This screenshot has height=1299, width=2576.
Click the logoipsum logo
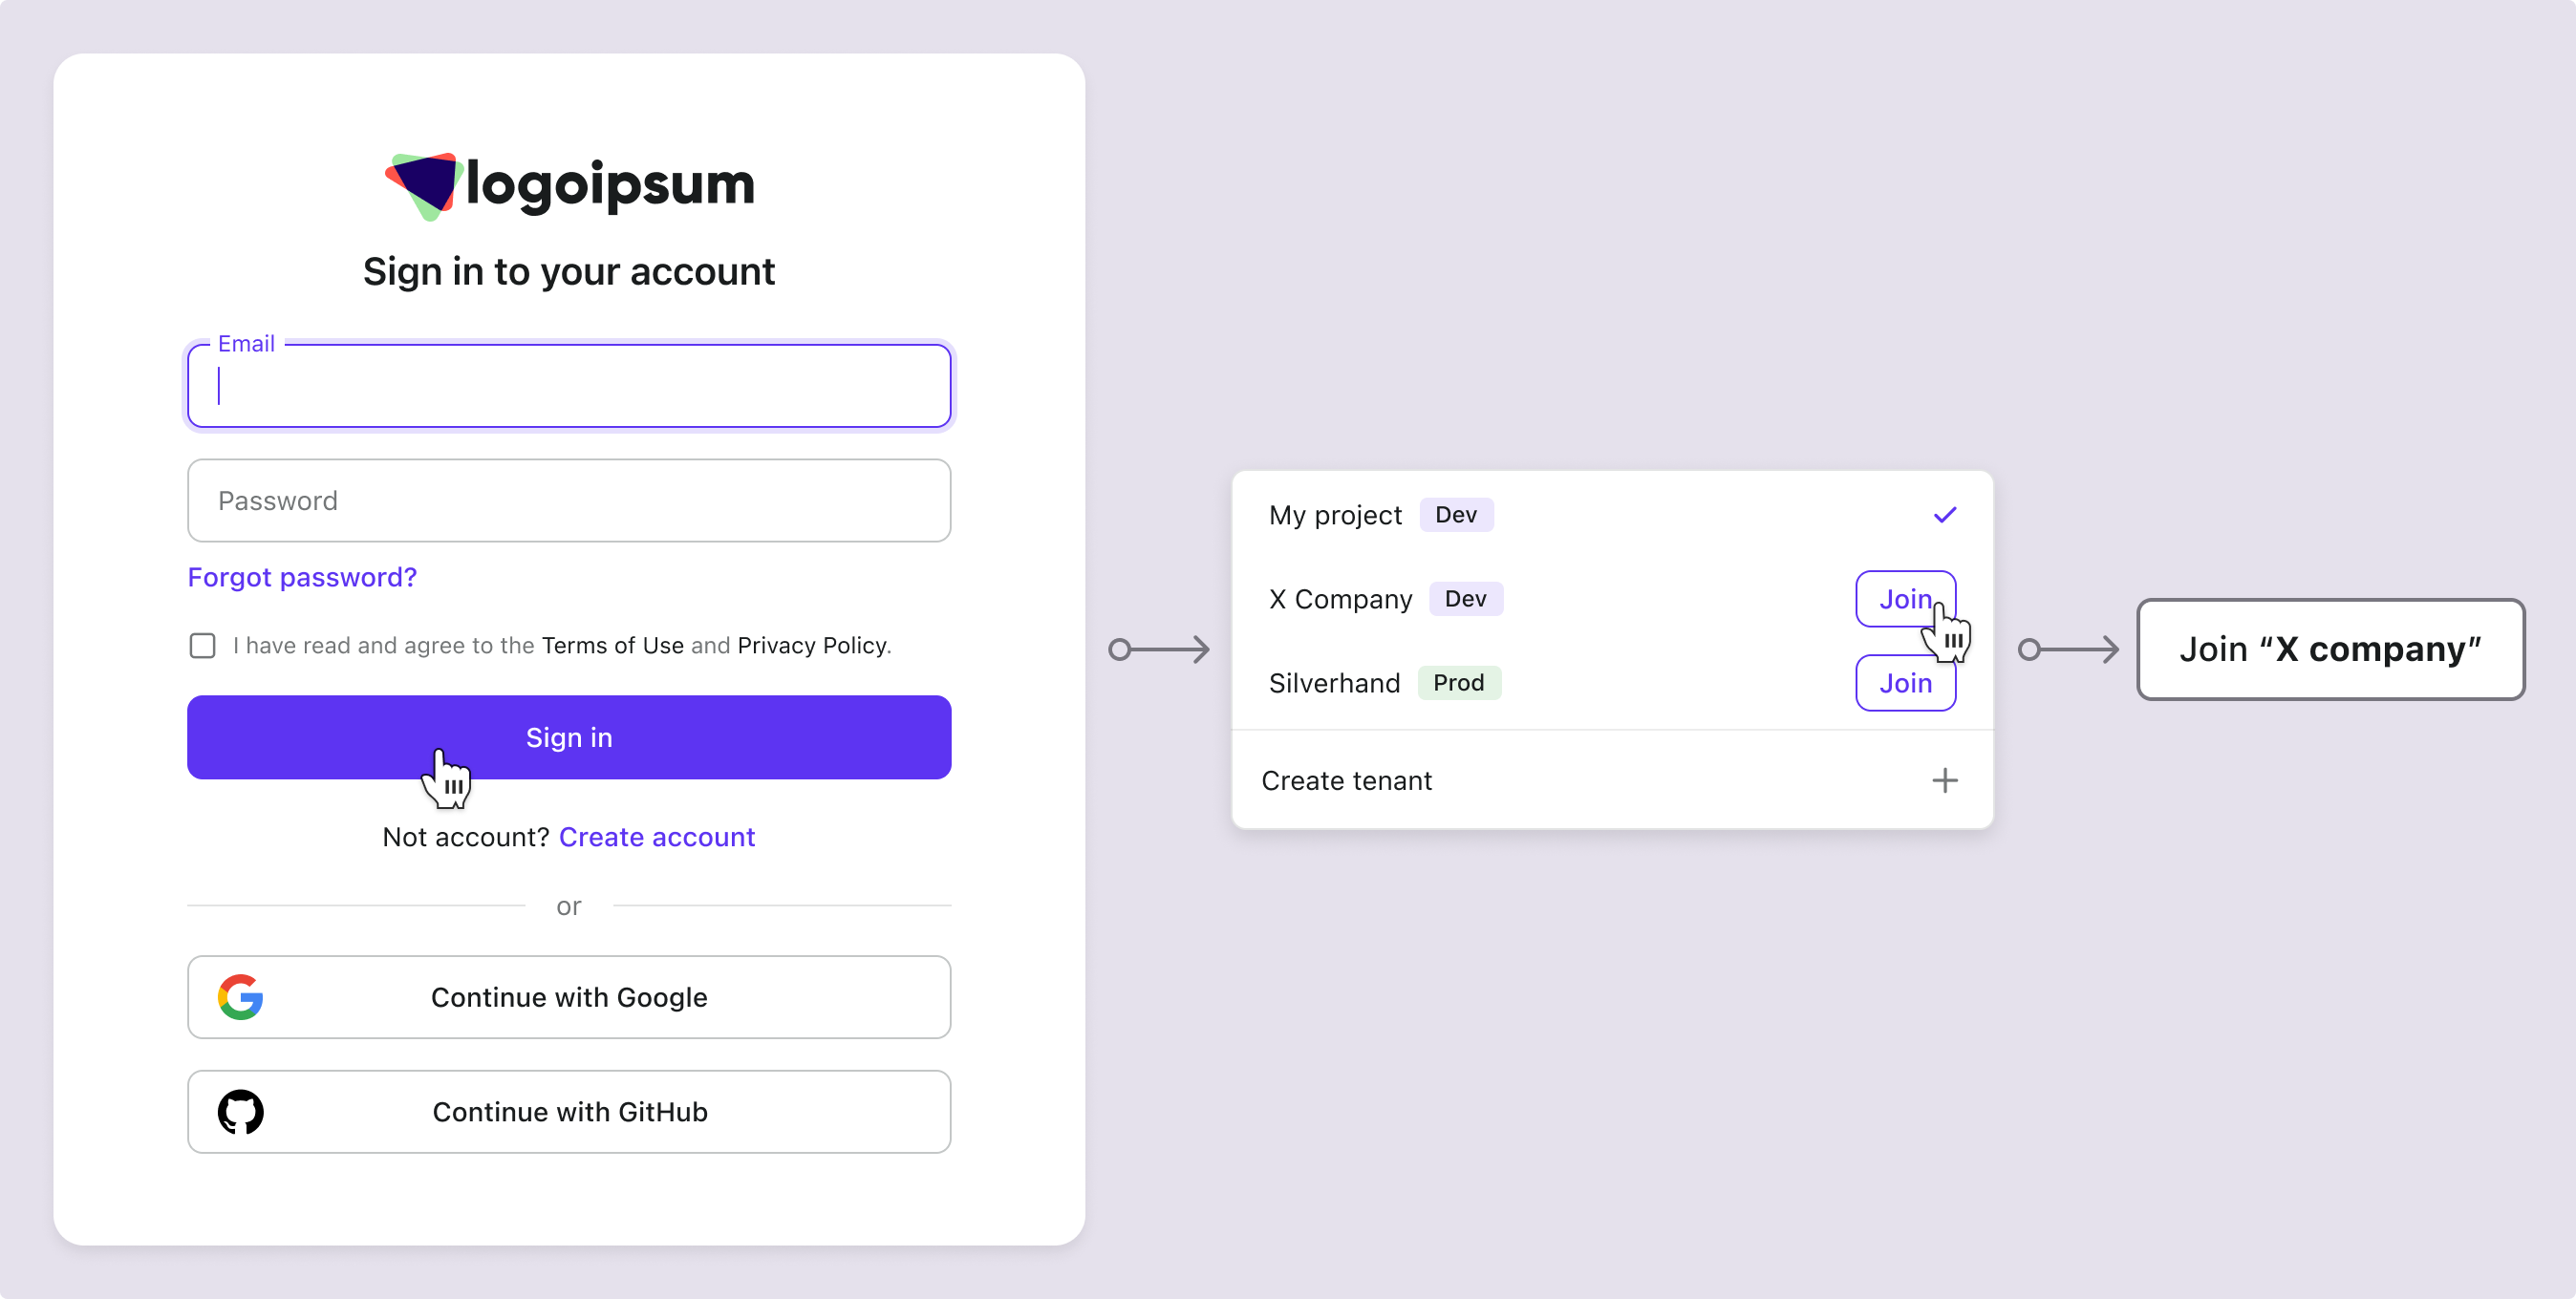568,185
